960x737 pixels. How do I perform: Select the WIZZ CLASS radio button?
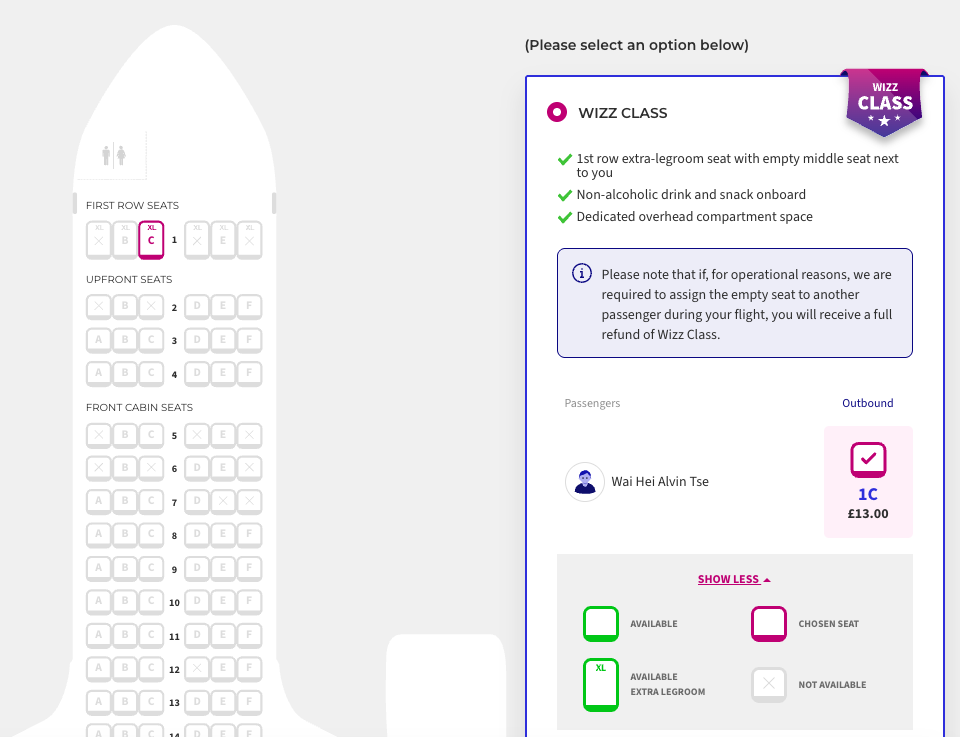(556, 112)
